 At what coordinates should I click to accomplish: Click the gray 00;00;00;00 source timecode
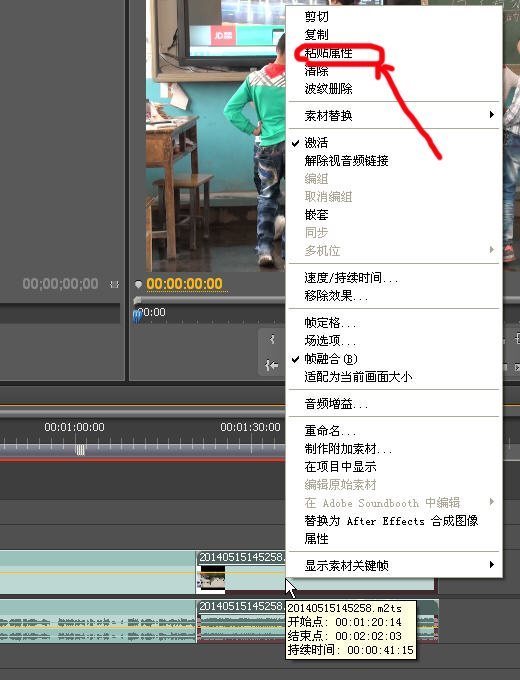[x=60, y=284]
